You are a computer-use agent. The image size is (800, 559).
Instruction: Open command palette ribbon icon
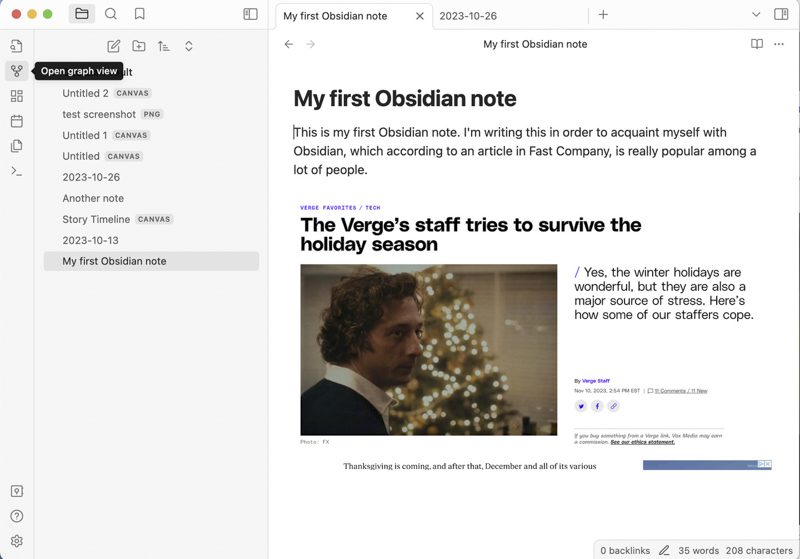(x=16, y=171)
